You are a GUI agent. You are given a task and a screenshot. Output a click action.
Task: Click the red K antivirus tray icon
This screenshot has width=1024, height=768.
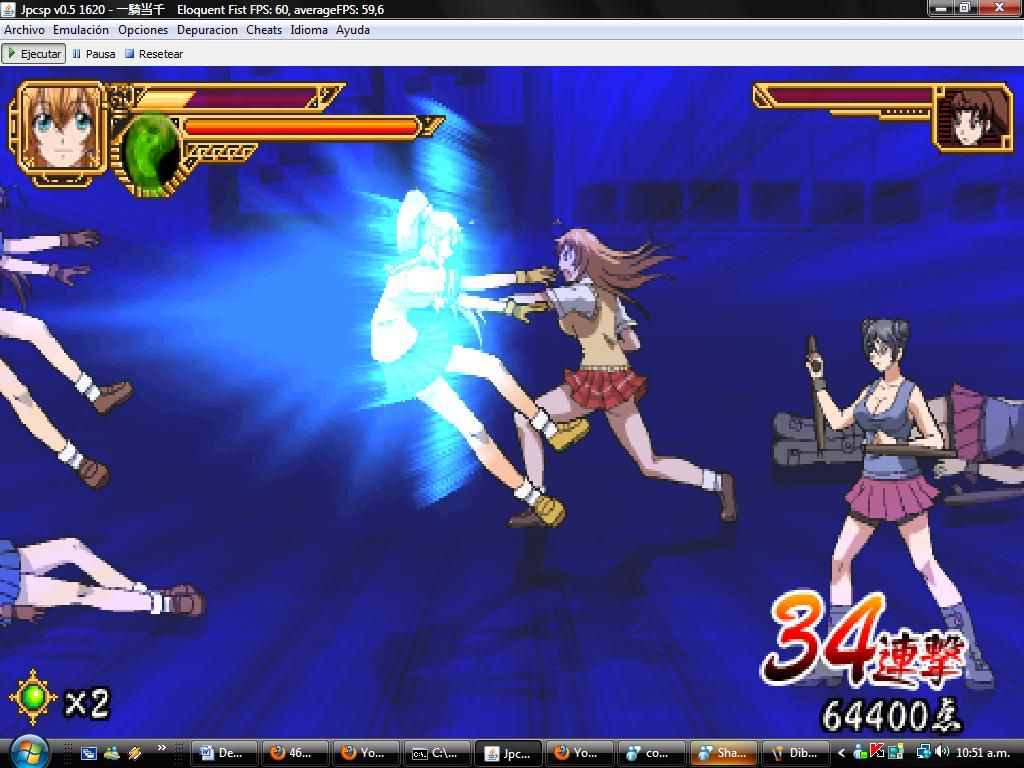(877, 752)
